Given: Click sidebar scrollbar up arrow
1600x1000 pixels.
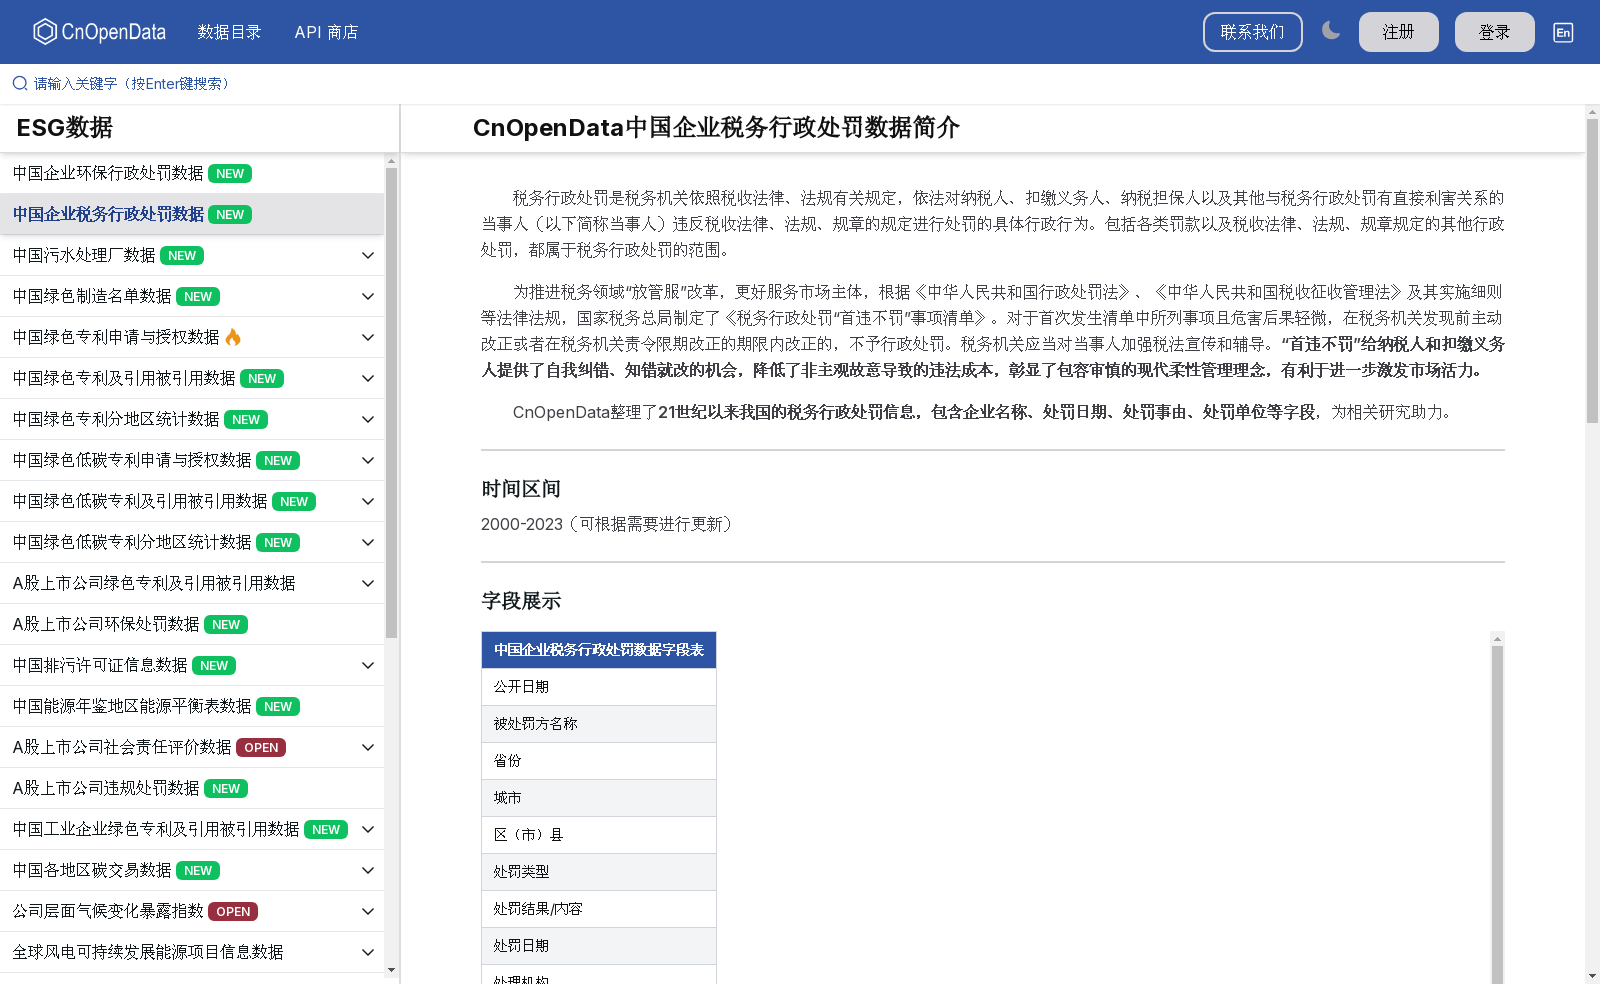Looking at the screenshot, I should click(391, 160).
